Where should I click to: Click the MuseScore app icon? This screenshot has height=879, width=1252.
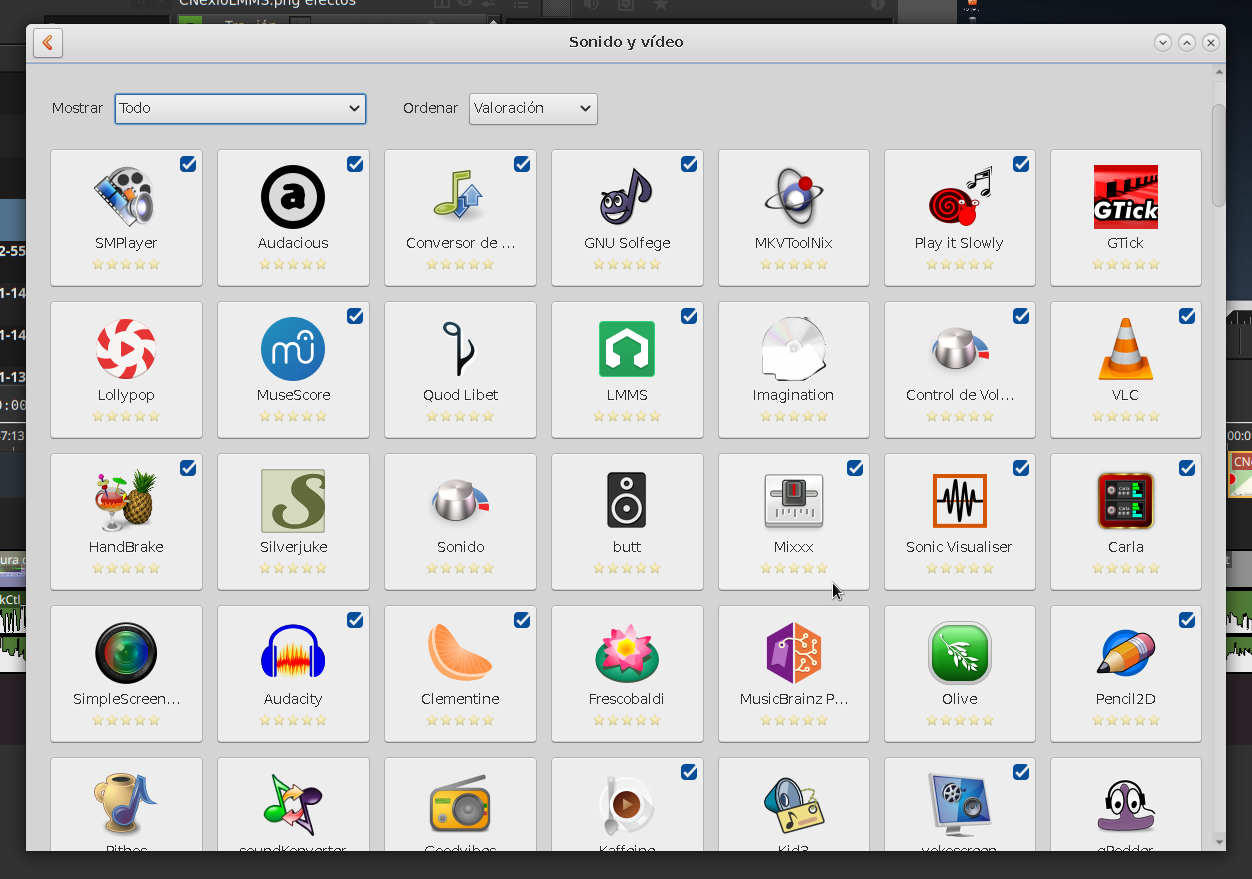pos(293,349)
